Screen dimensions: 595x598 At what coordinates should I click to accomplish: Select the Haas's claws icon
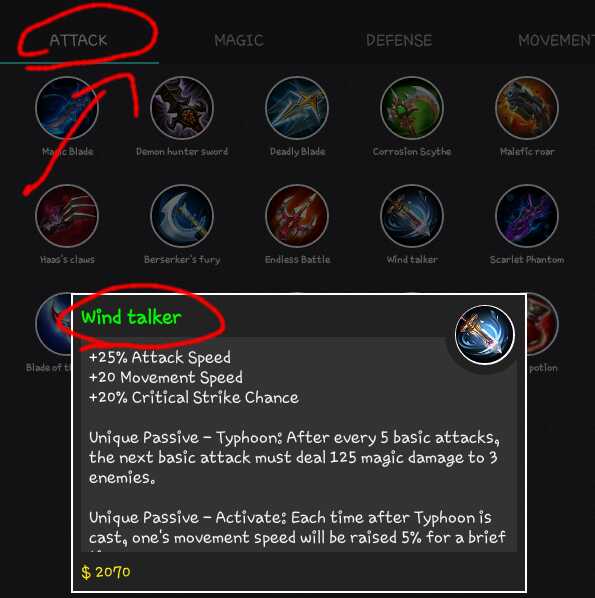(67, 216)
